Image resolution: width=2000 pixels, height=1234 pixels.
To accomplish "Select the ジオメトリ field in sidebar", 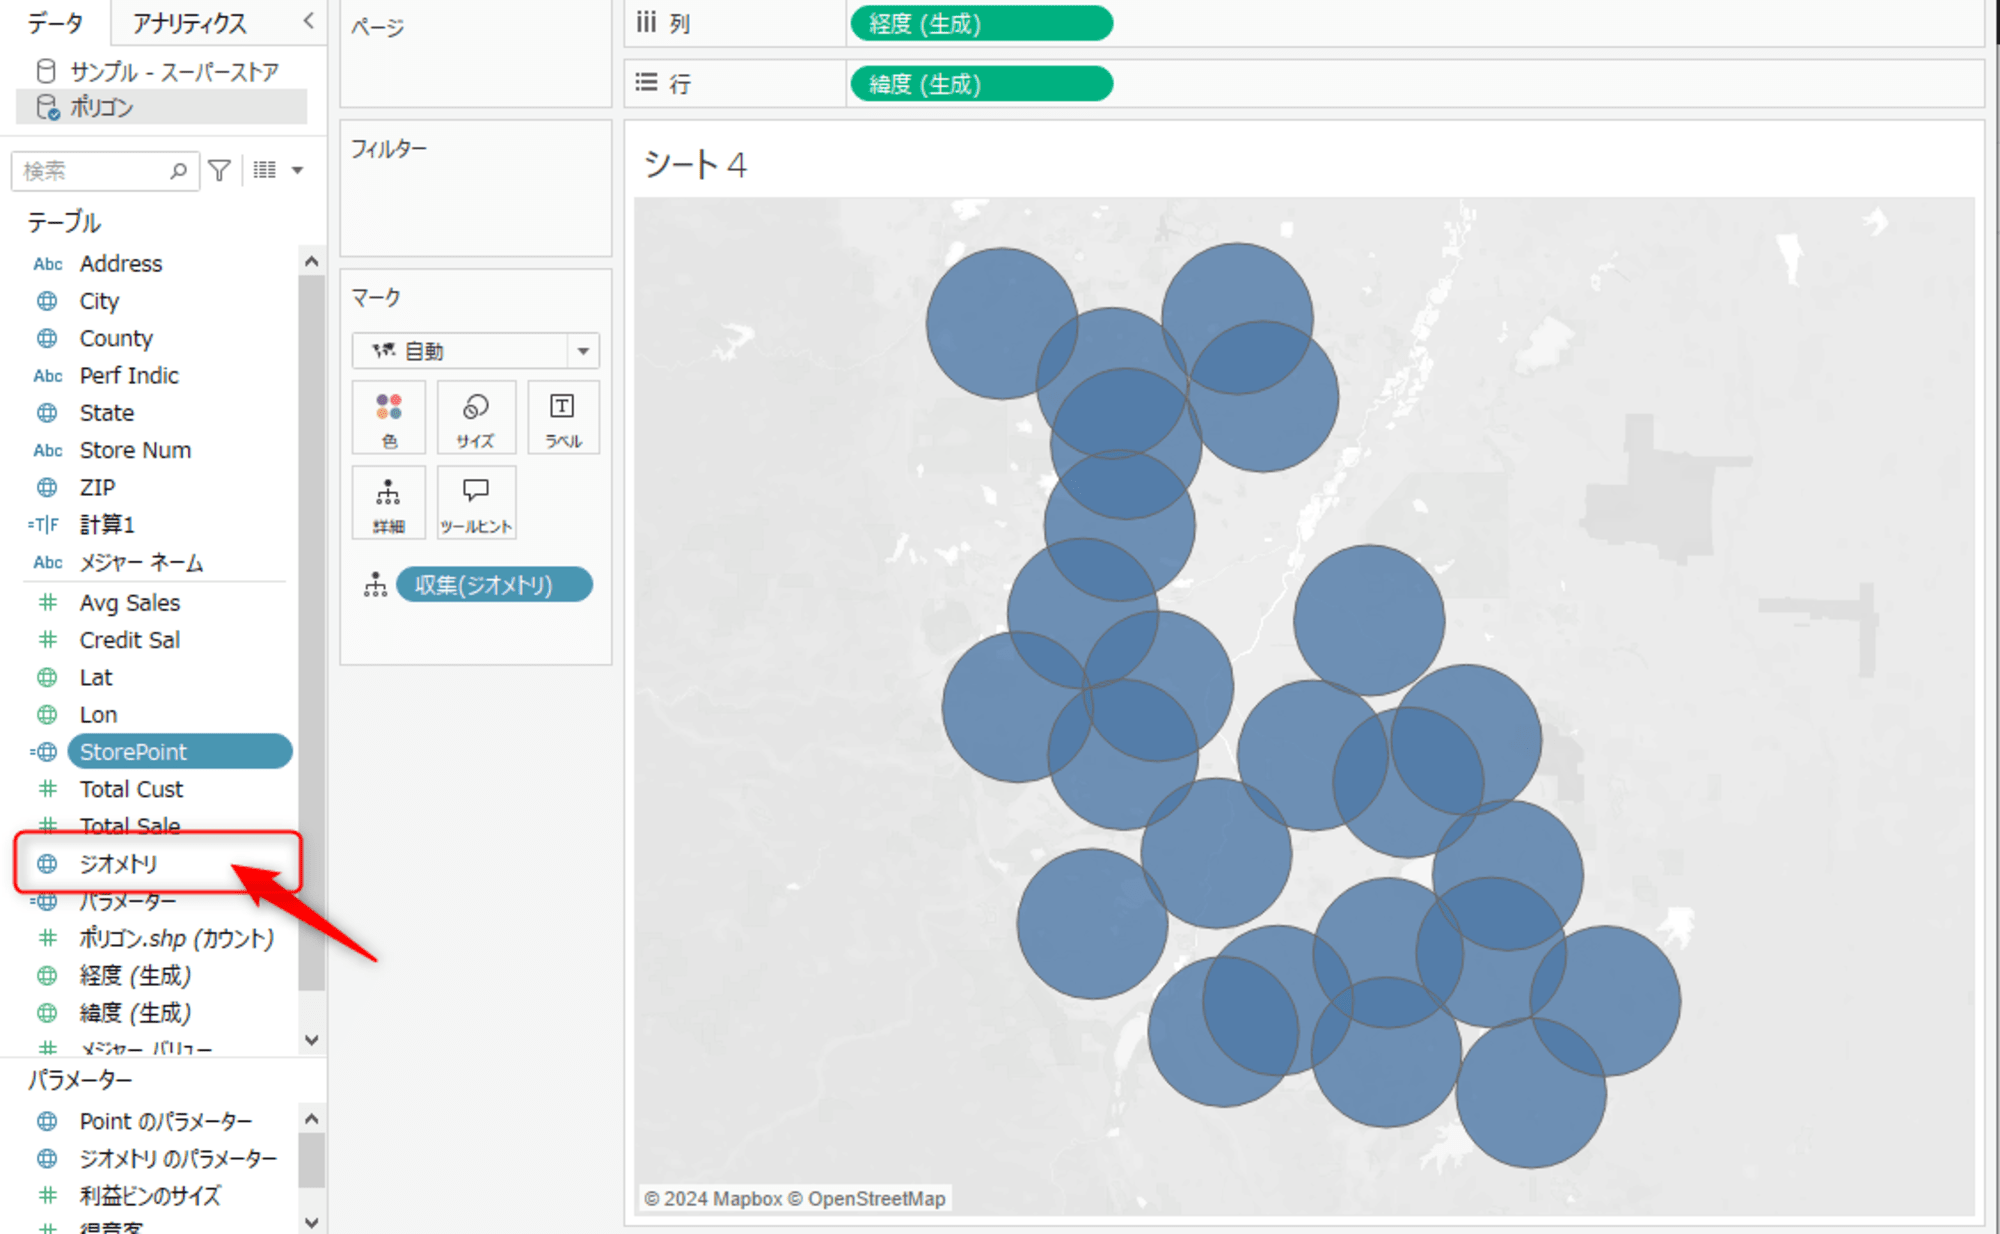I will click(x=119, y=863).
